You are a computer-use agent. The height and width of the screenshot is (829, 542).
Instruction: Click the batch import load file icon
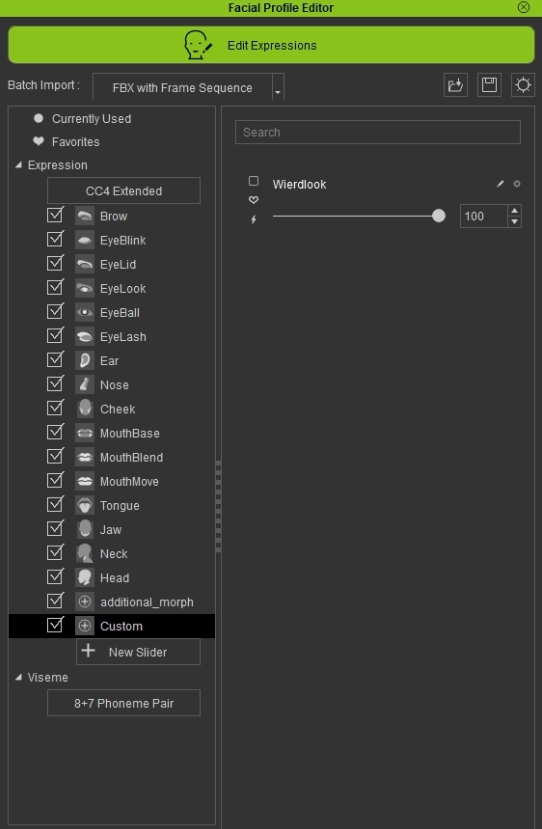455,85
